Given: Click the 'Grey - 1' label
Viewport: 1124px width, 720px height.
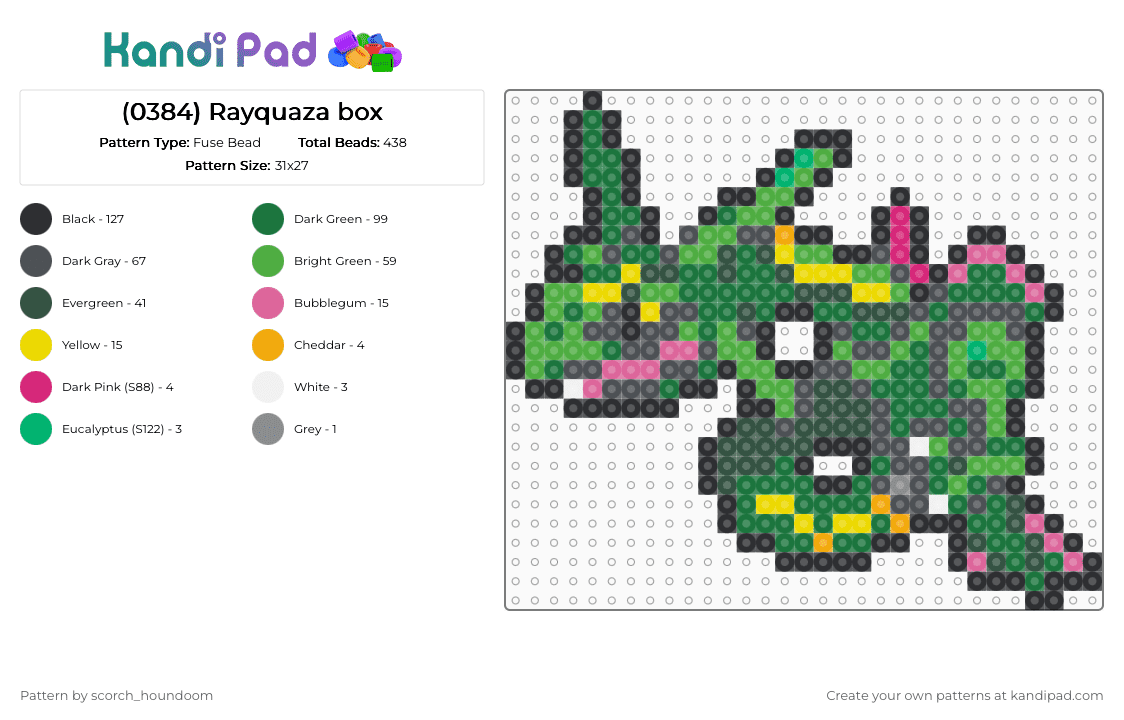Looking at the screenshot, I should [315, 429].
